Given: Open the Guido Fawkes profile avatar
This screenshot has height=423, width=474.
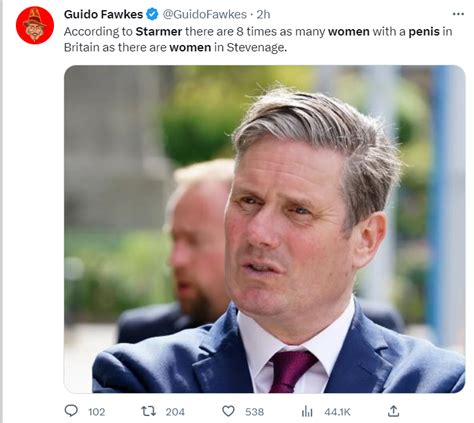Looking at the screenshot, I should point(35,25).
